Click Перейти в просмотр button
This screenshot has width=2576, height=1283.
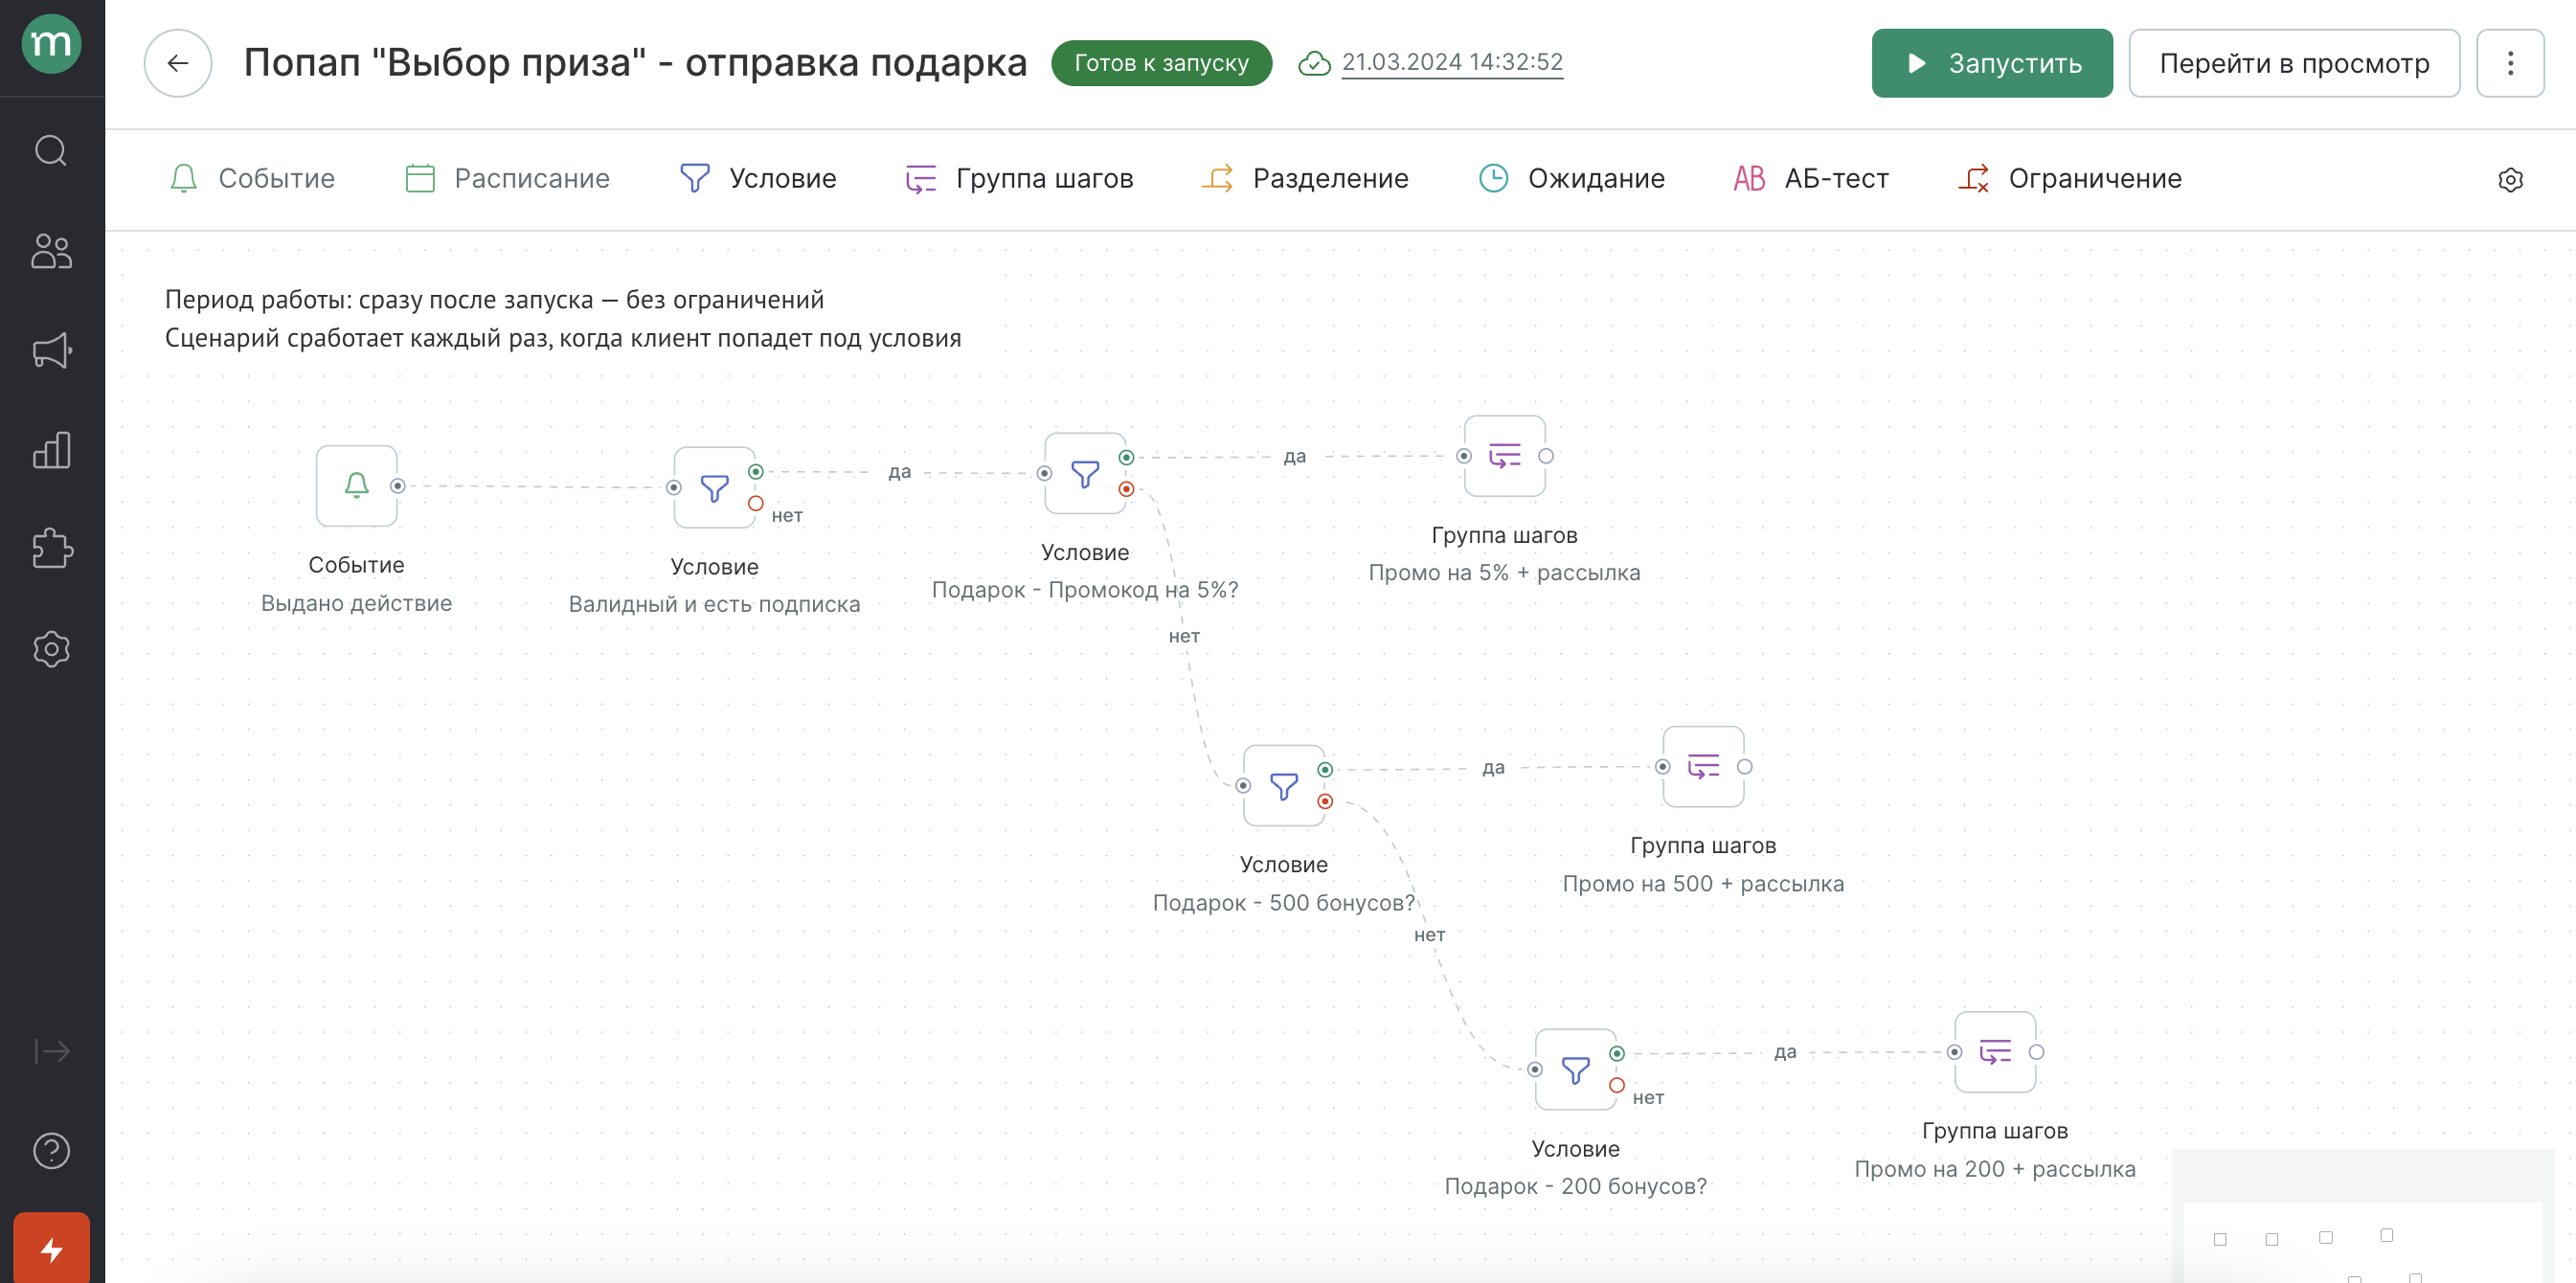[x=2294, y=63]
